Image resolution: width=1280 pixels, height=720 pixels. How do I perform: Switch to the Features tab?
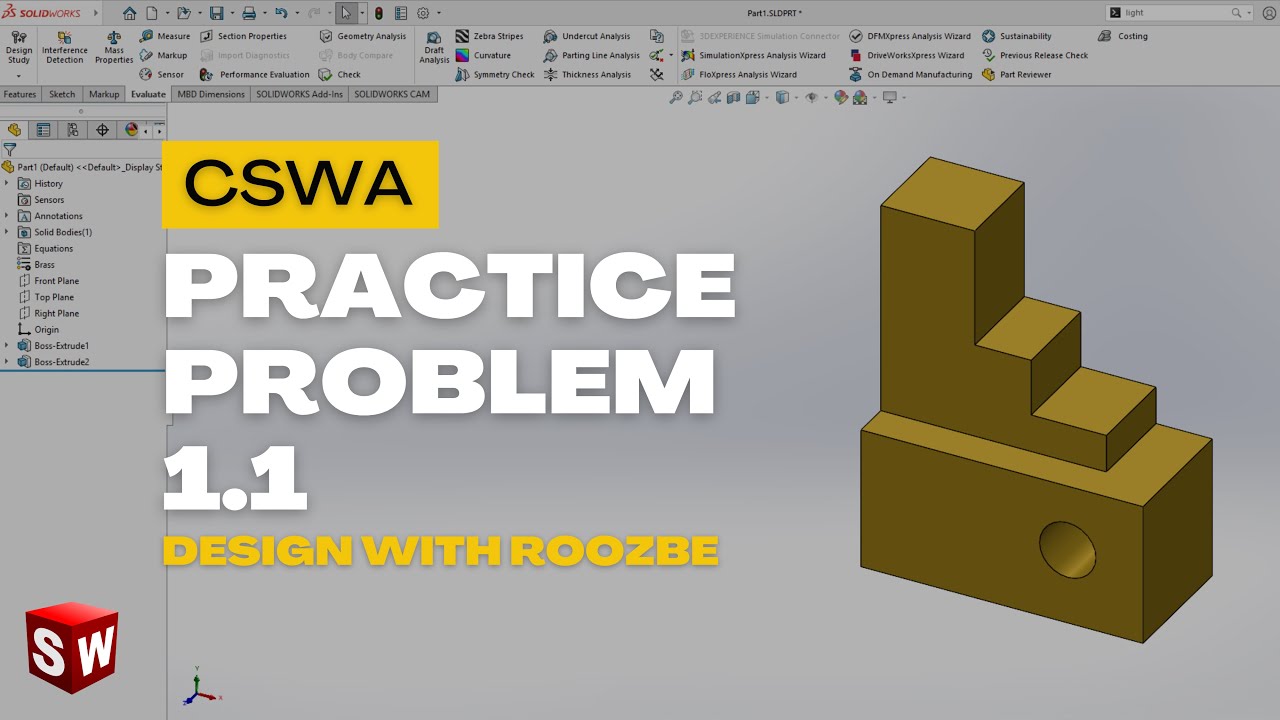tap(20, 94)
